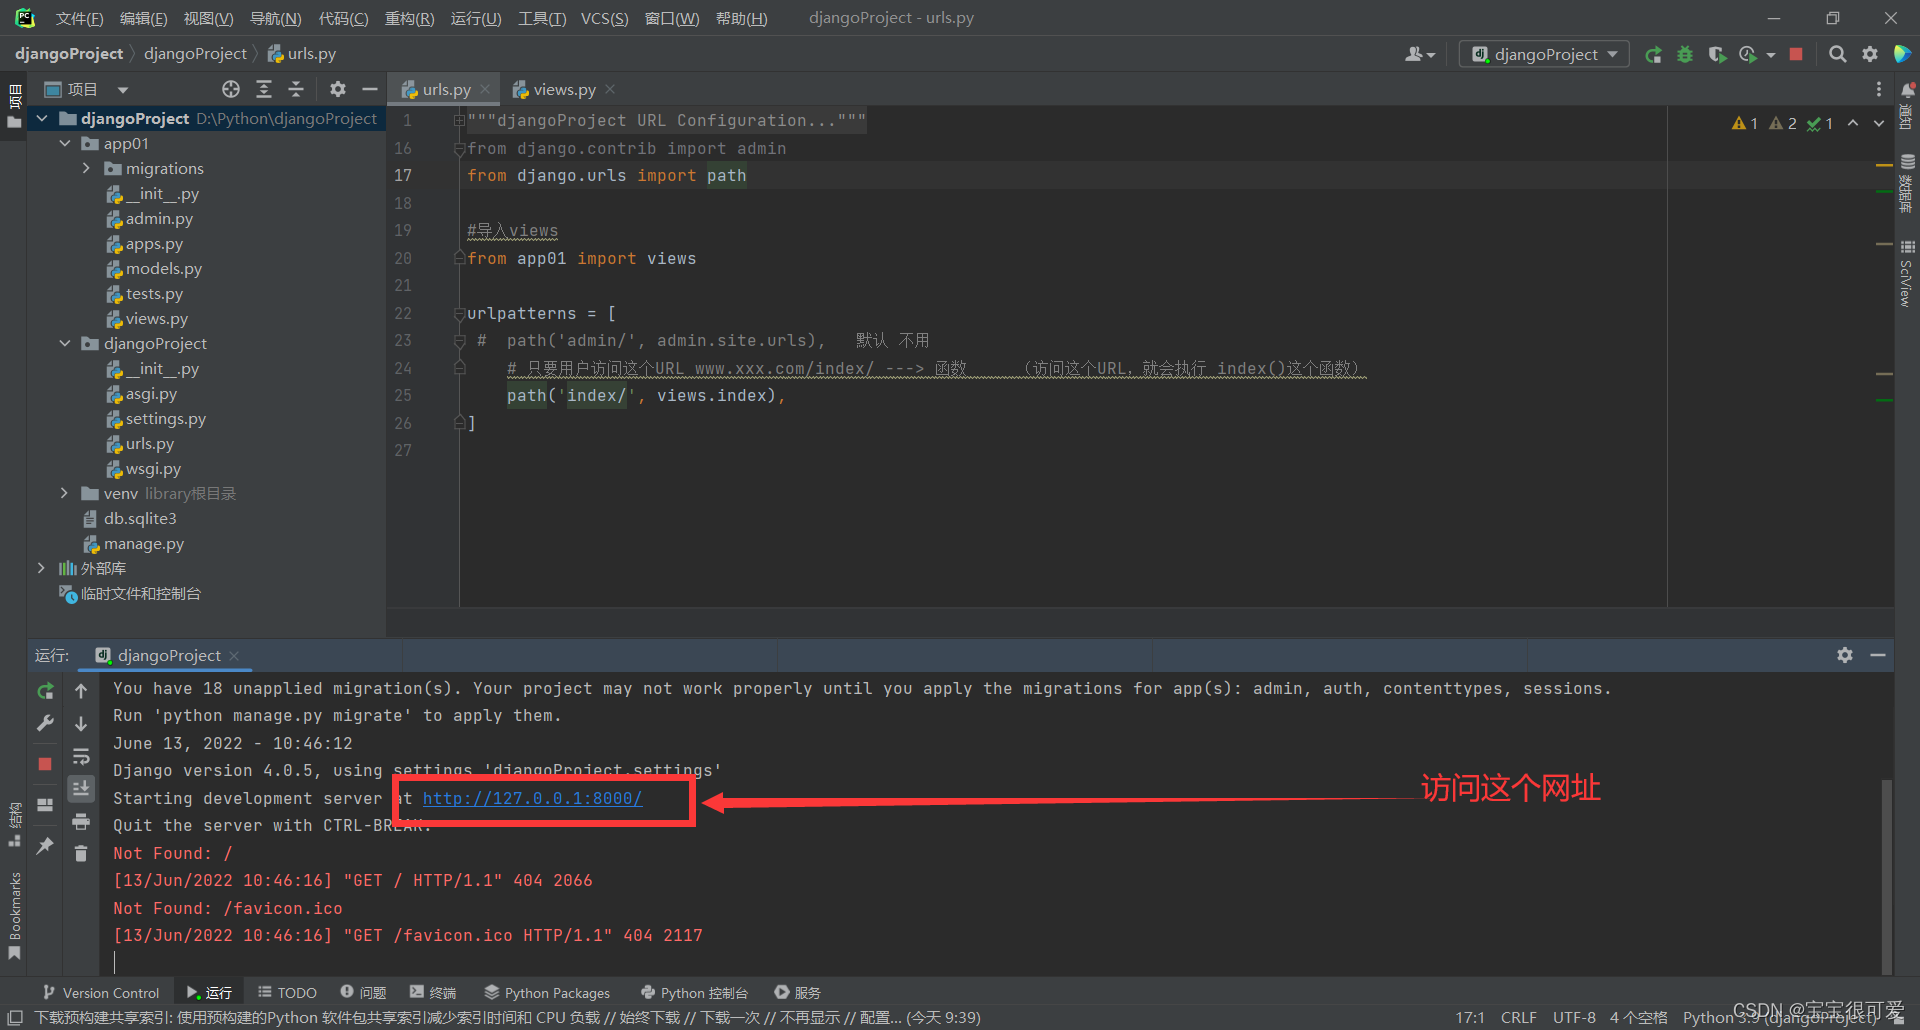The width and height of the screenshot is (1920, 1030).
Task: Select db.sqlite3 in project tree
Action: [139, 518]
